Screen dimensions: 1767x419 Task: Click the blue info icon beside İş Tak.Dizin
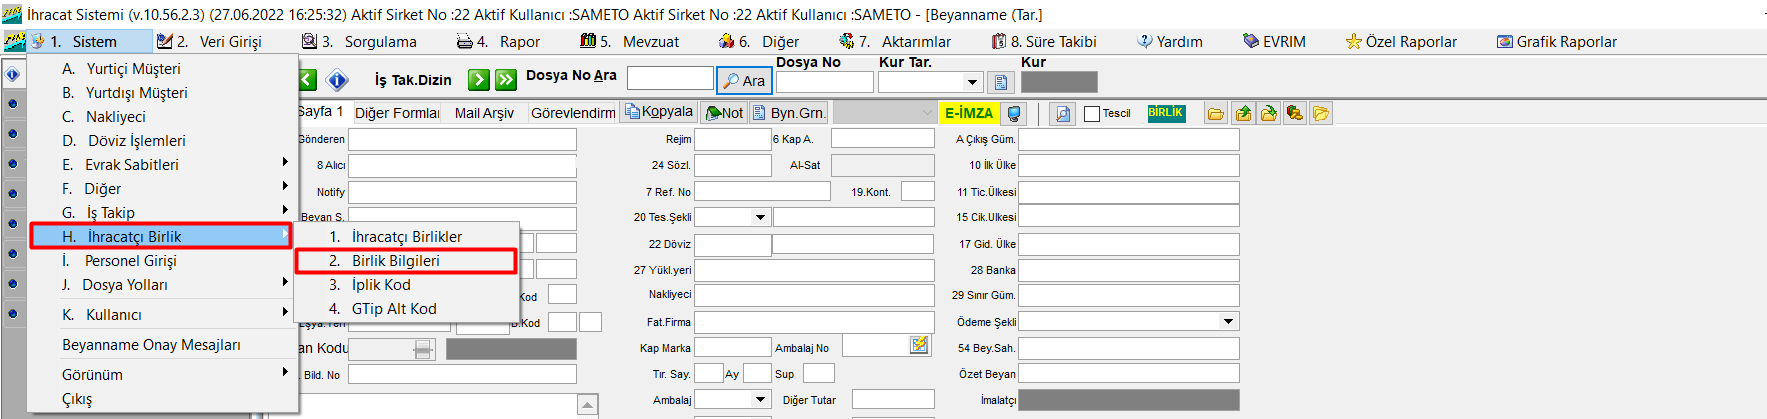[x=338, y=80]
